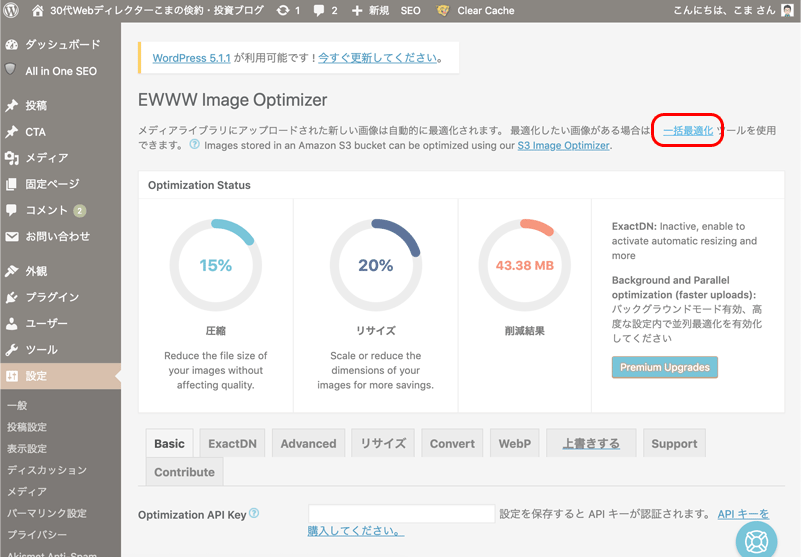Click the ツール wrench icon
Viewport: 801px width, 557px height.
click(12, 350)
